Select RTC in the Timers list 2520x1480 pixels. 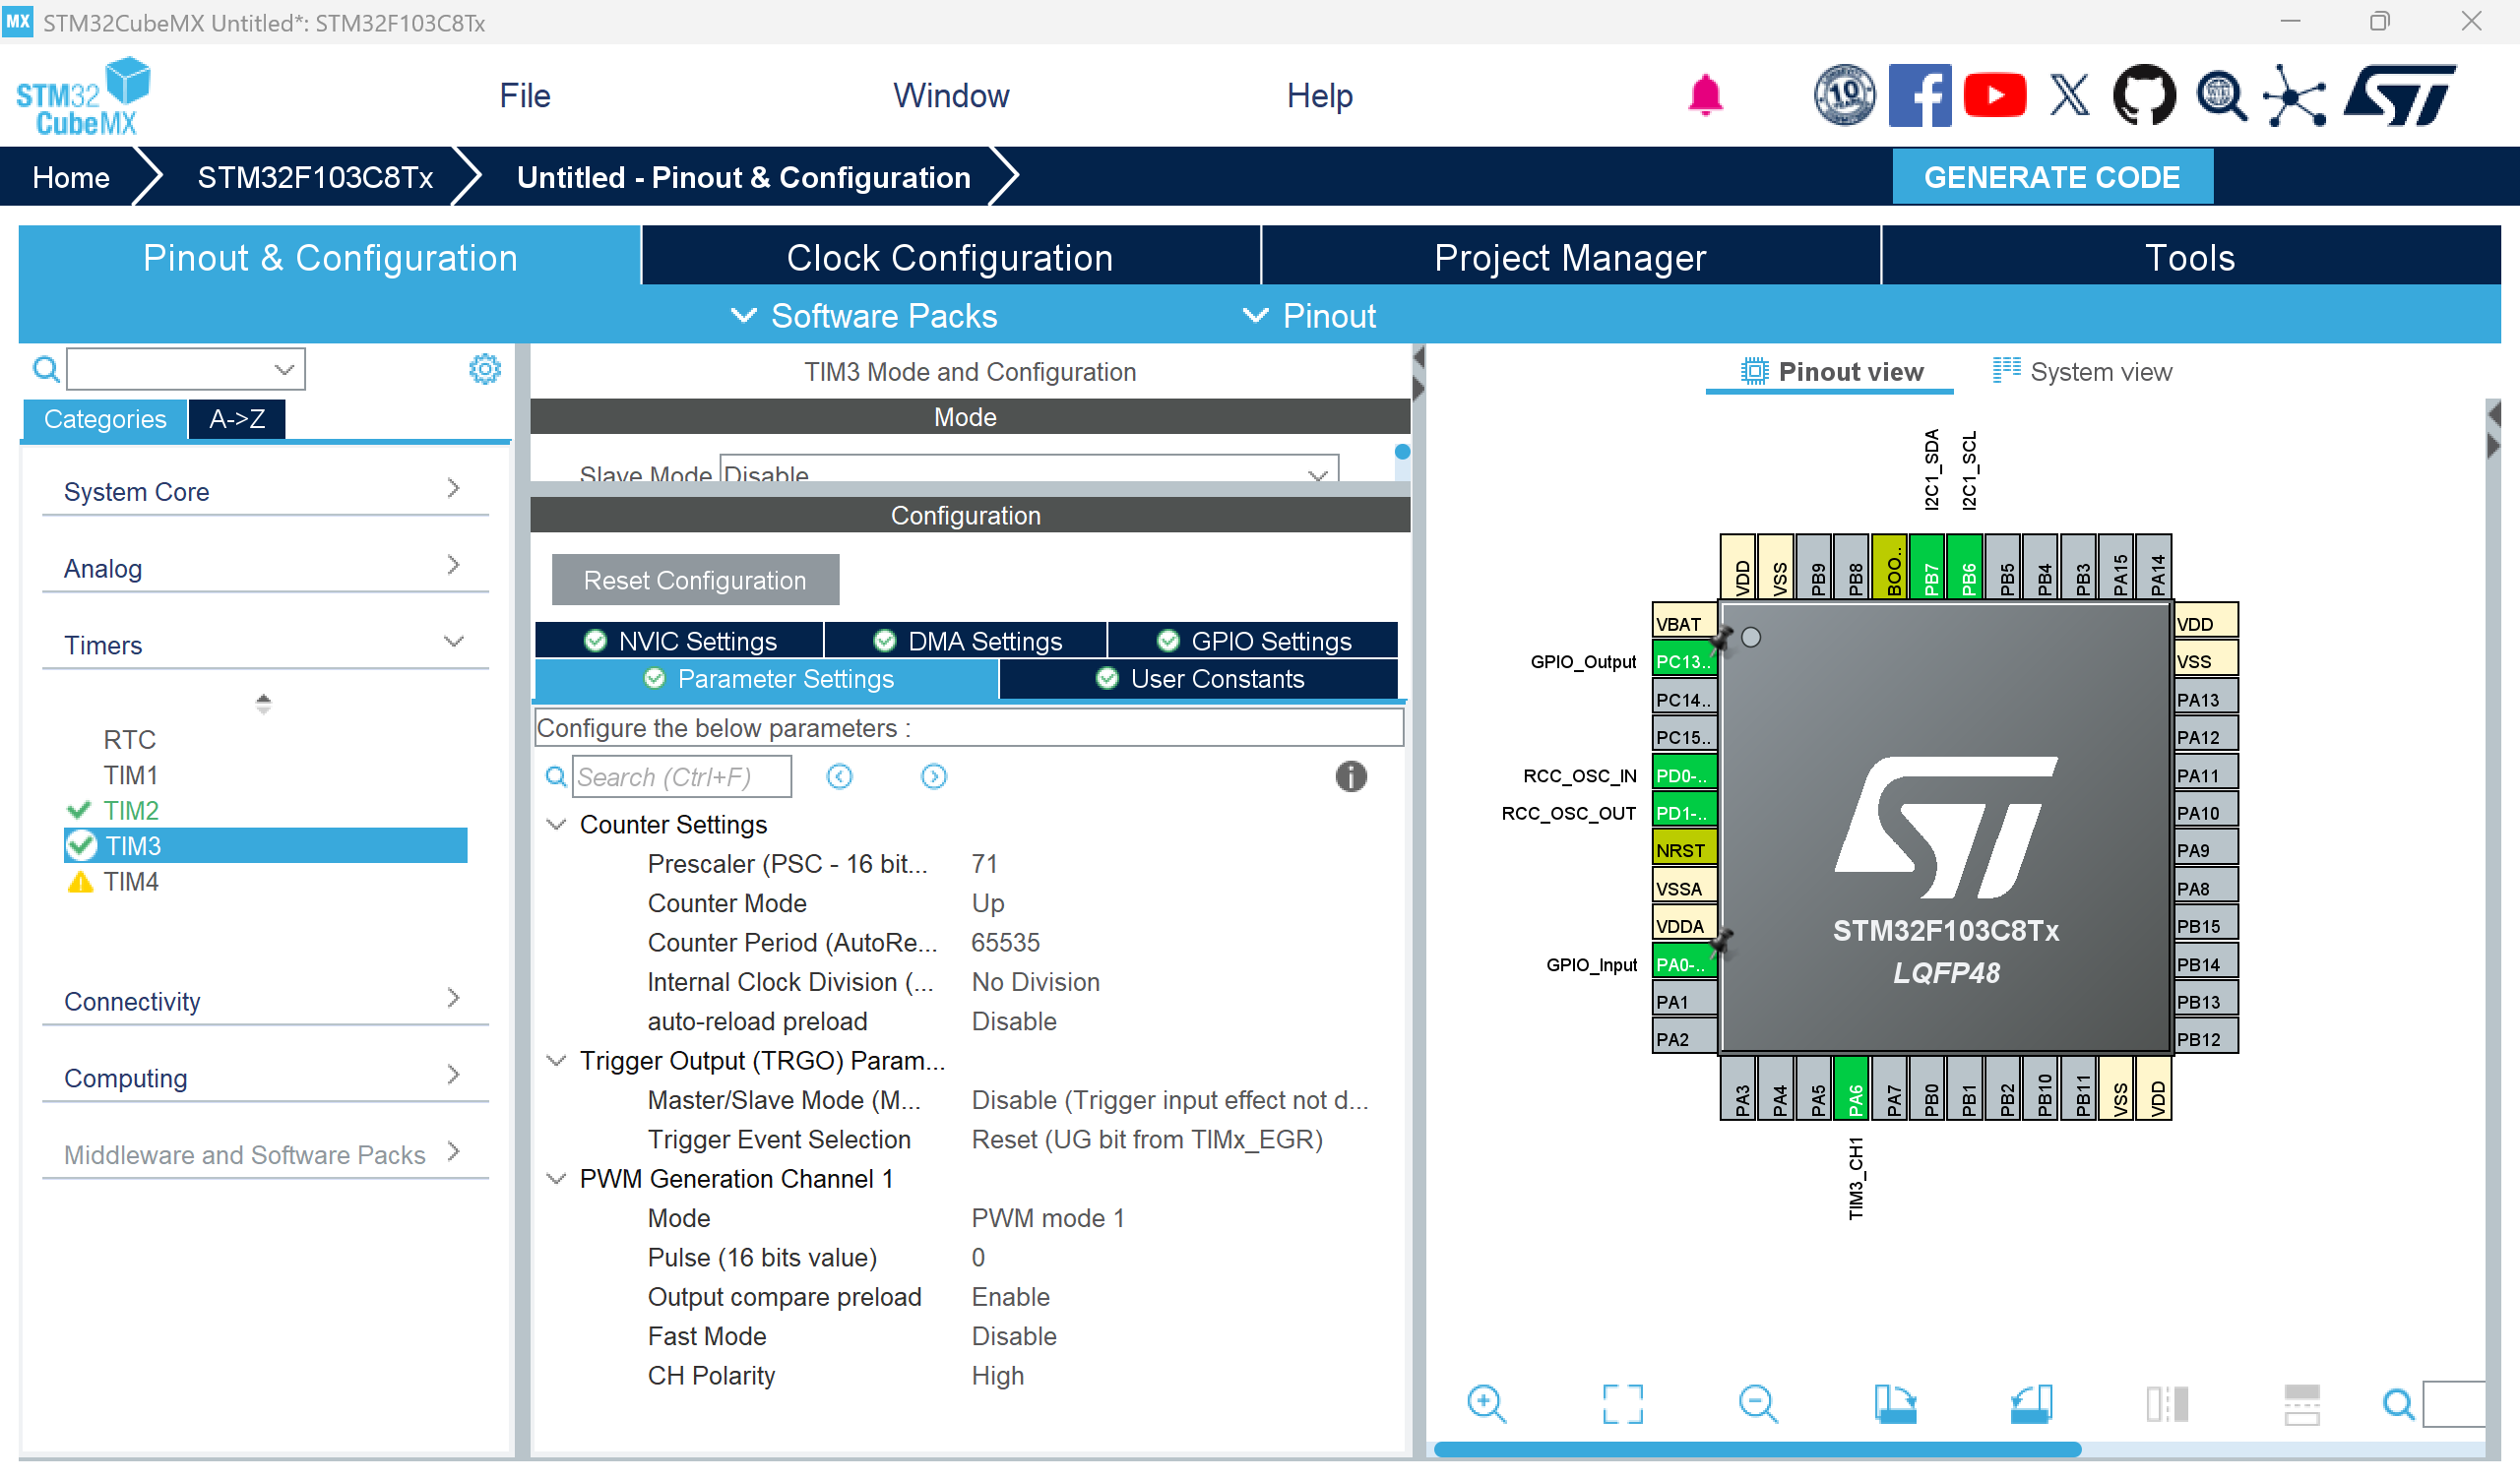[x=129, y=739]
